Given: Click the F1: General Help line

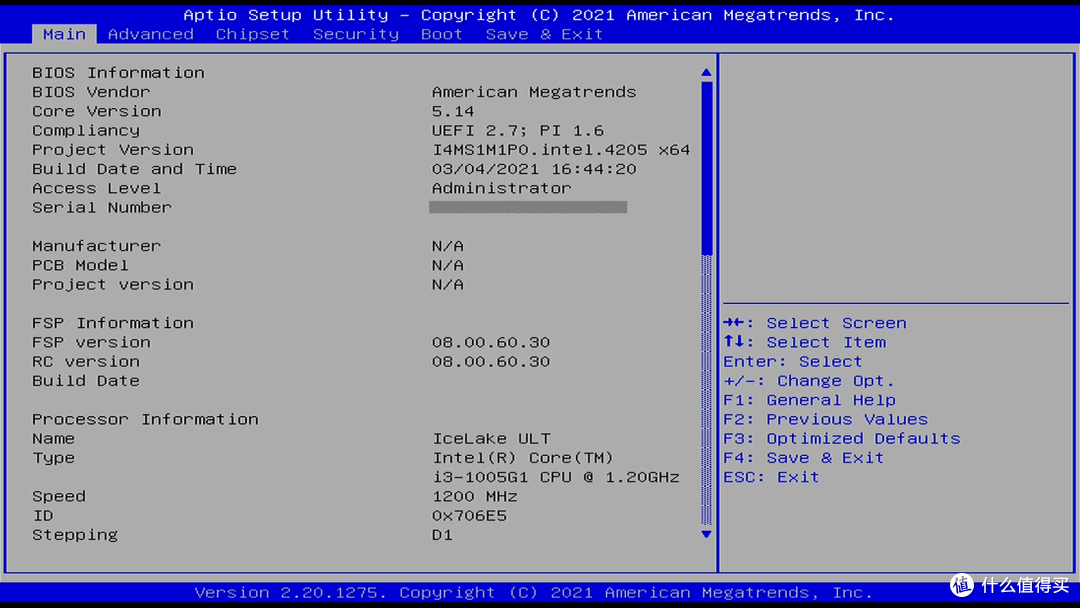Looking at the screenshot, I should [x=809, y=400].
